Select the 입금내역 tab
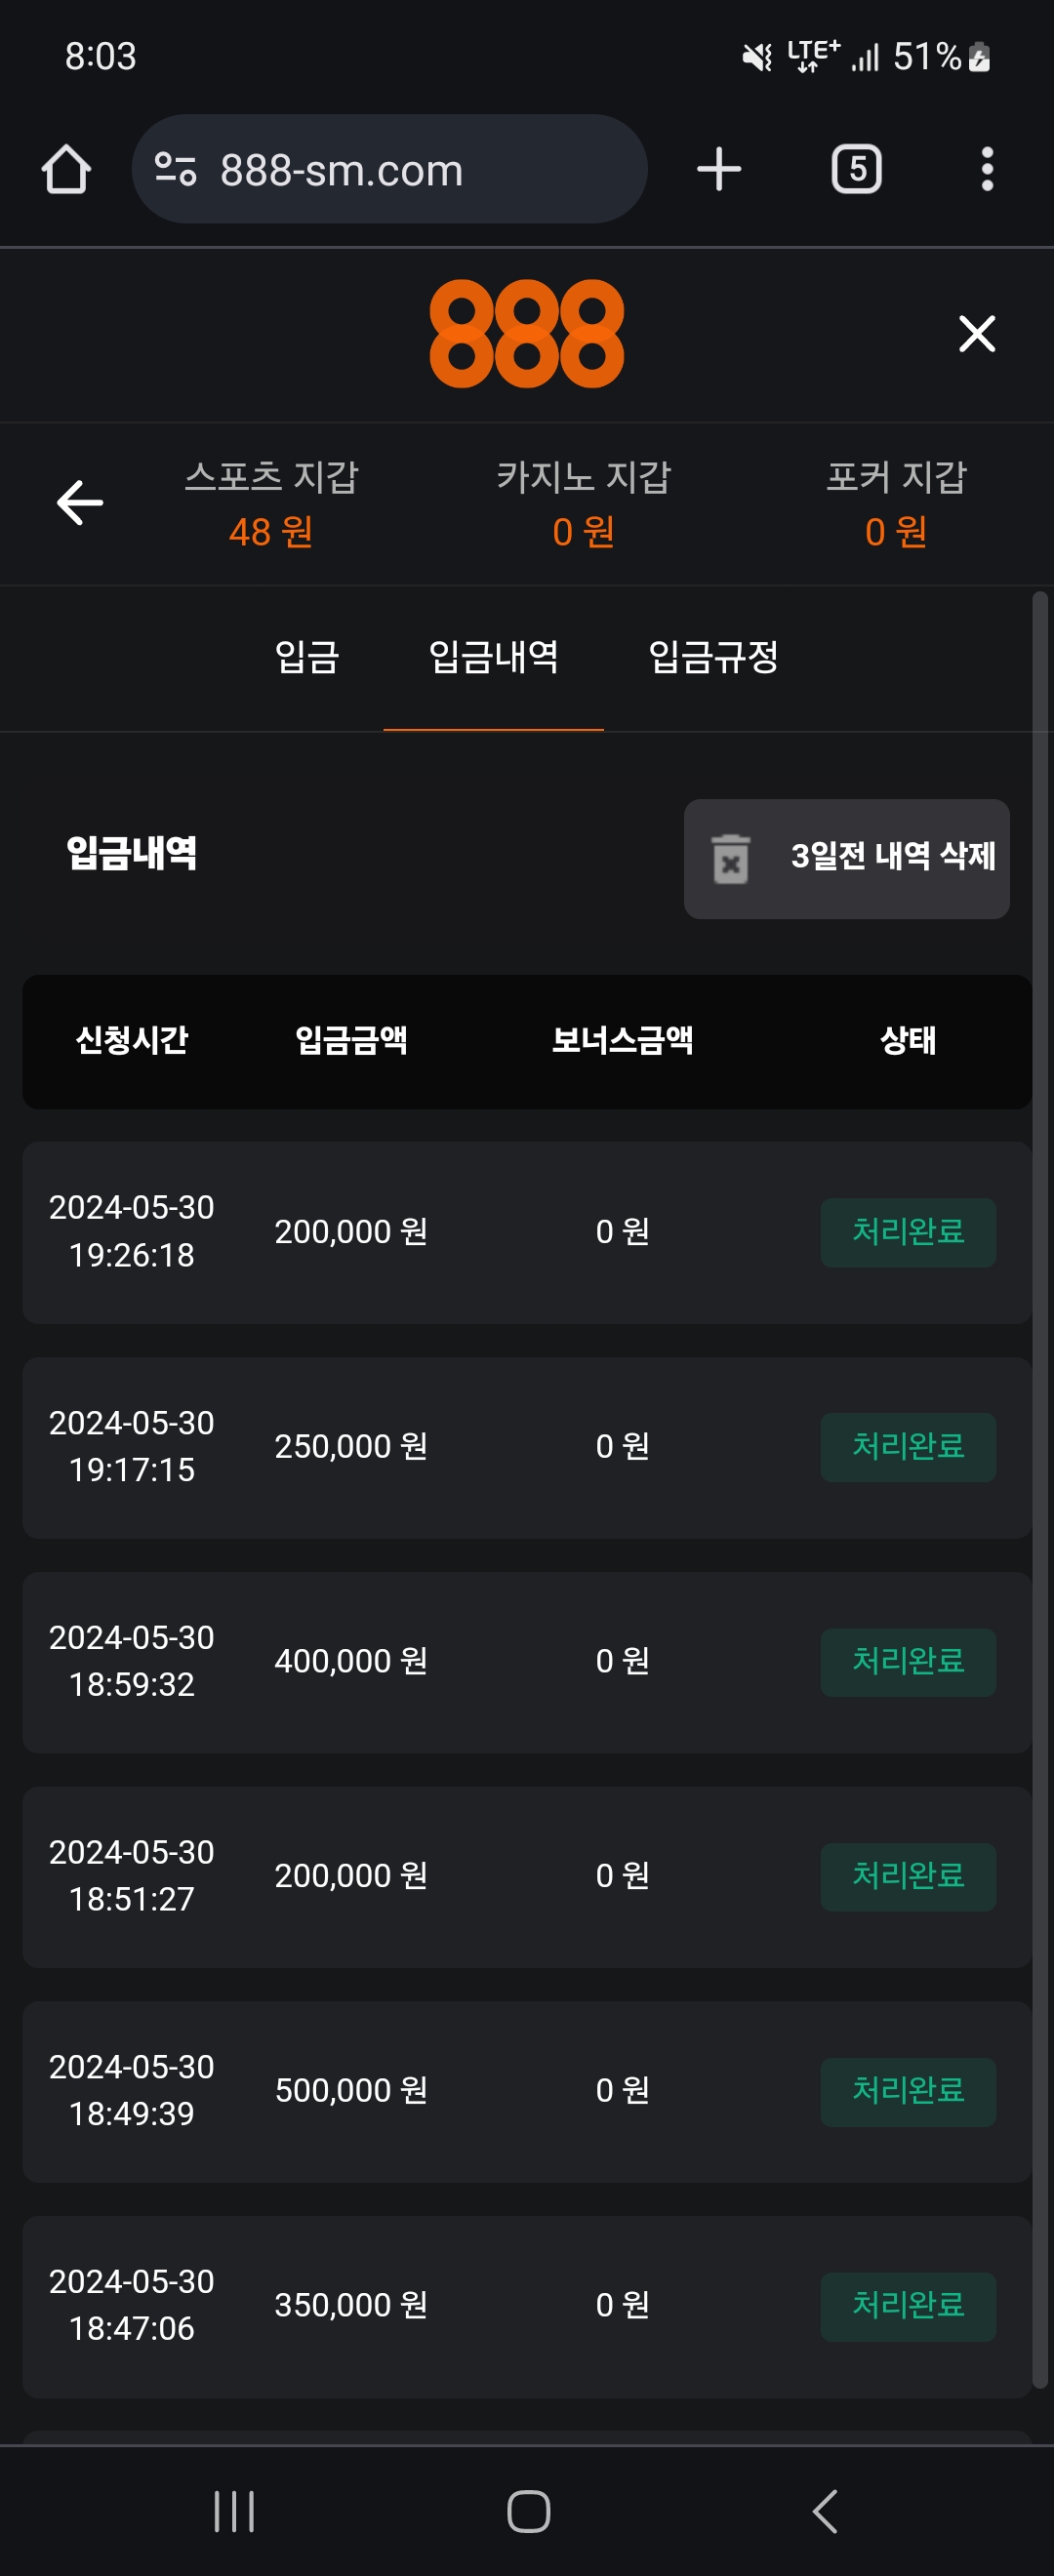The width and height of the screenshot is (1054, 2576). pyautogui.click(x=493, y=657)
